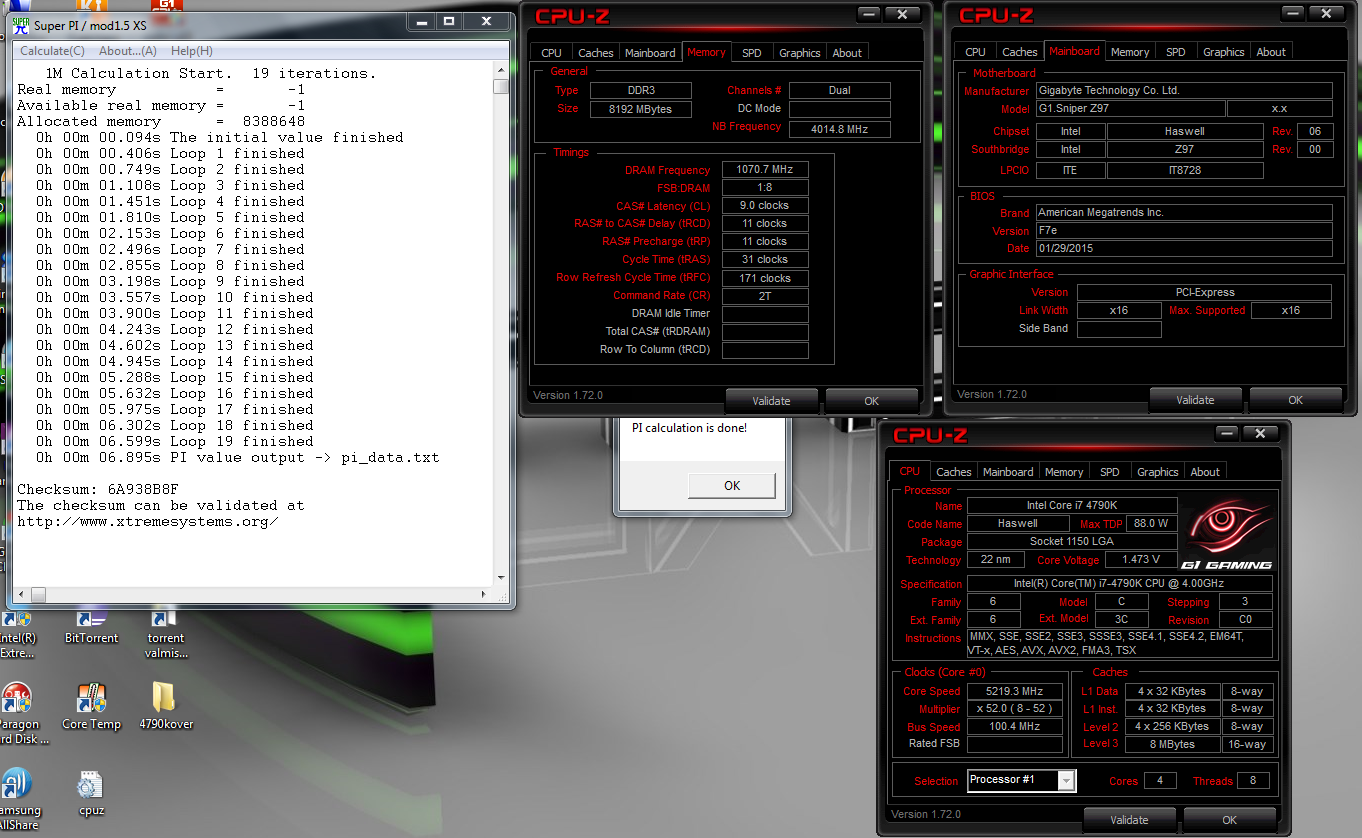Open the Calculate(C) menu in Super PI

[x=52, y=51]
